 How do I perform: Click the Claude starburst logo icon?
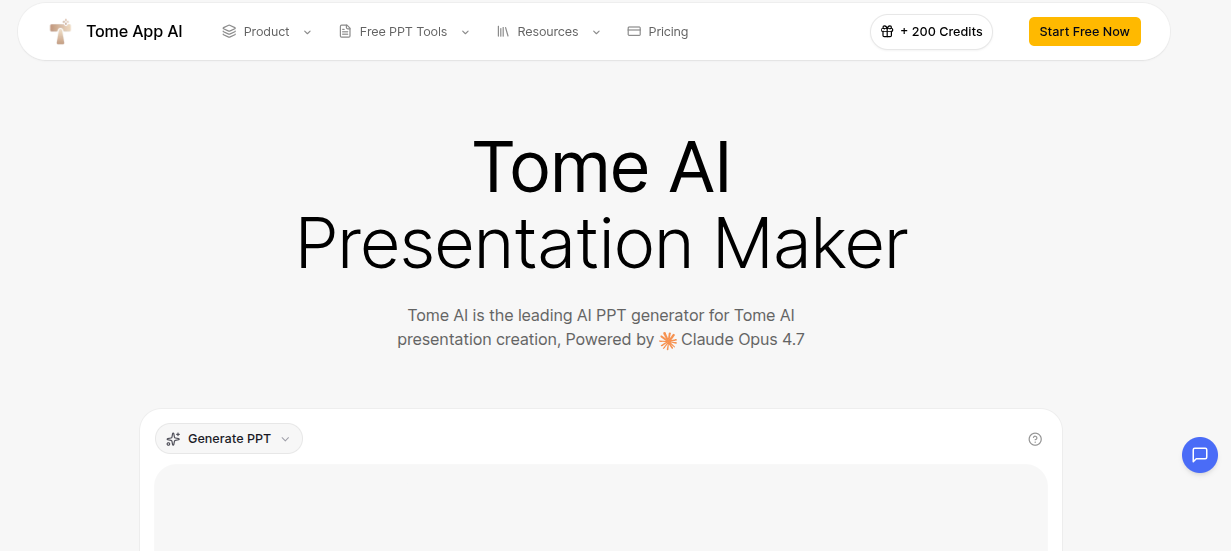(x=668, y=340)
